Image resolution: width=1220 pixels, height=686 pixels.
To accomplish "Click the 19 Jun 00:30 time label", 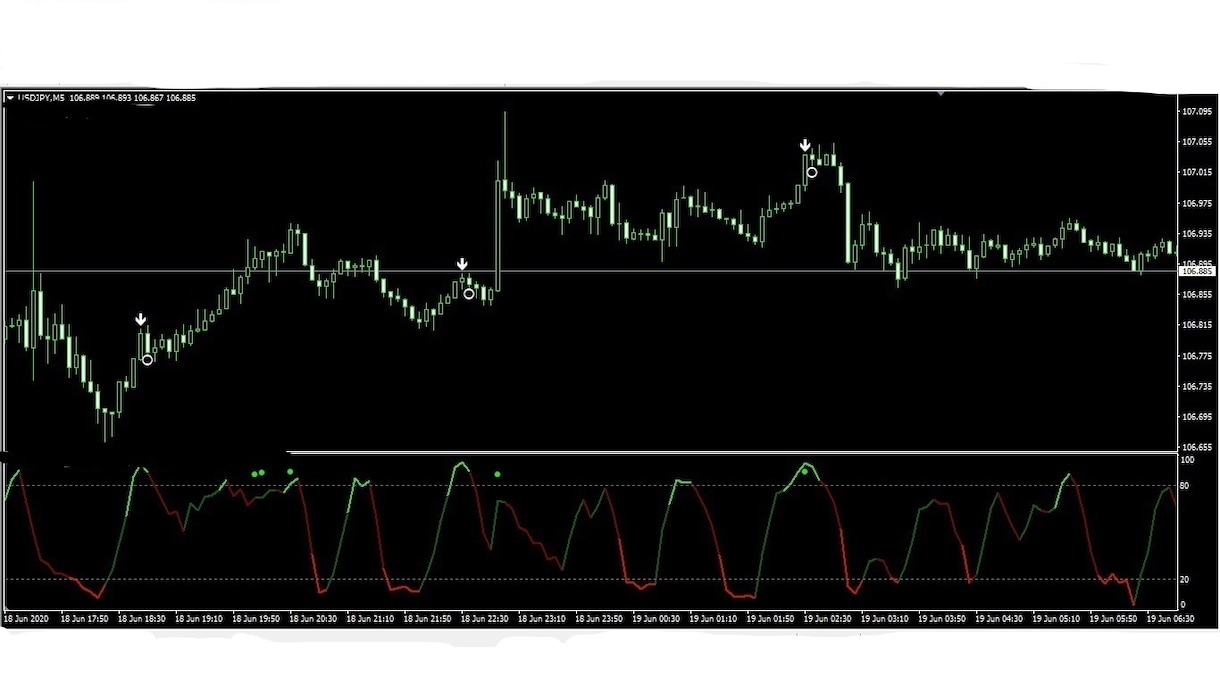I will pyautogui.click(x=655, y=618).
